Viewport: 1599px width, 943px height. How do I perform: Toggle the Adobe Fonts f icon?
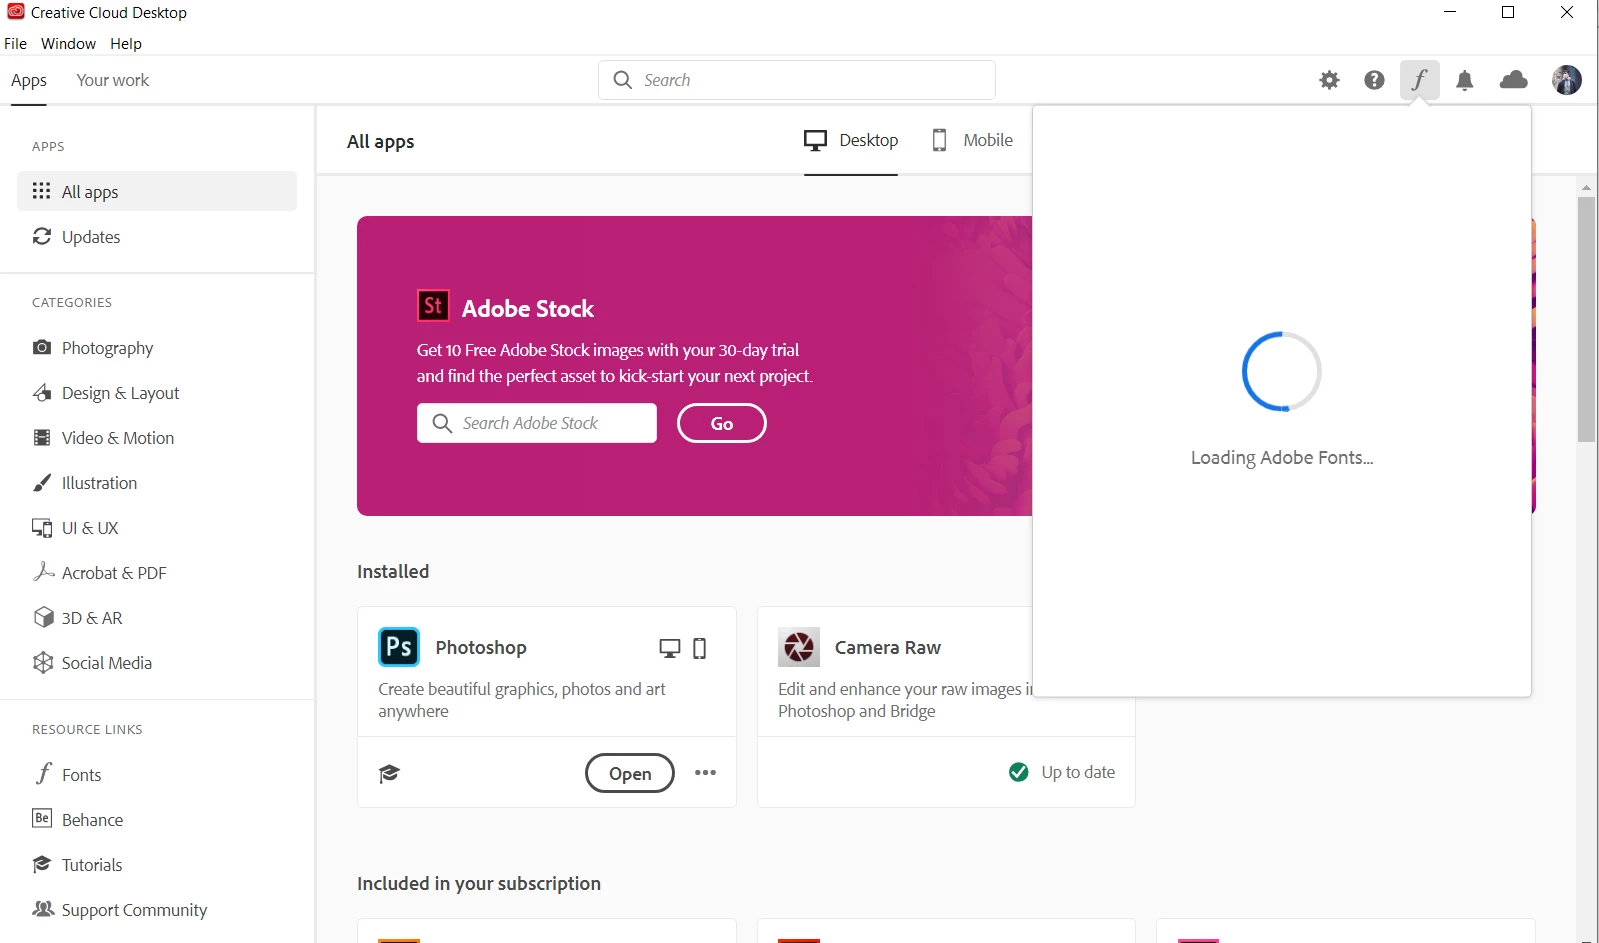click(1419, 80)
